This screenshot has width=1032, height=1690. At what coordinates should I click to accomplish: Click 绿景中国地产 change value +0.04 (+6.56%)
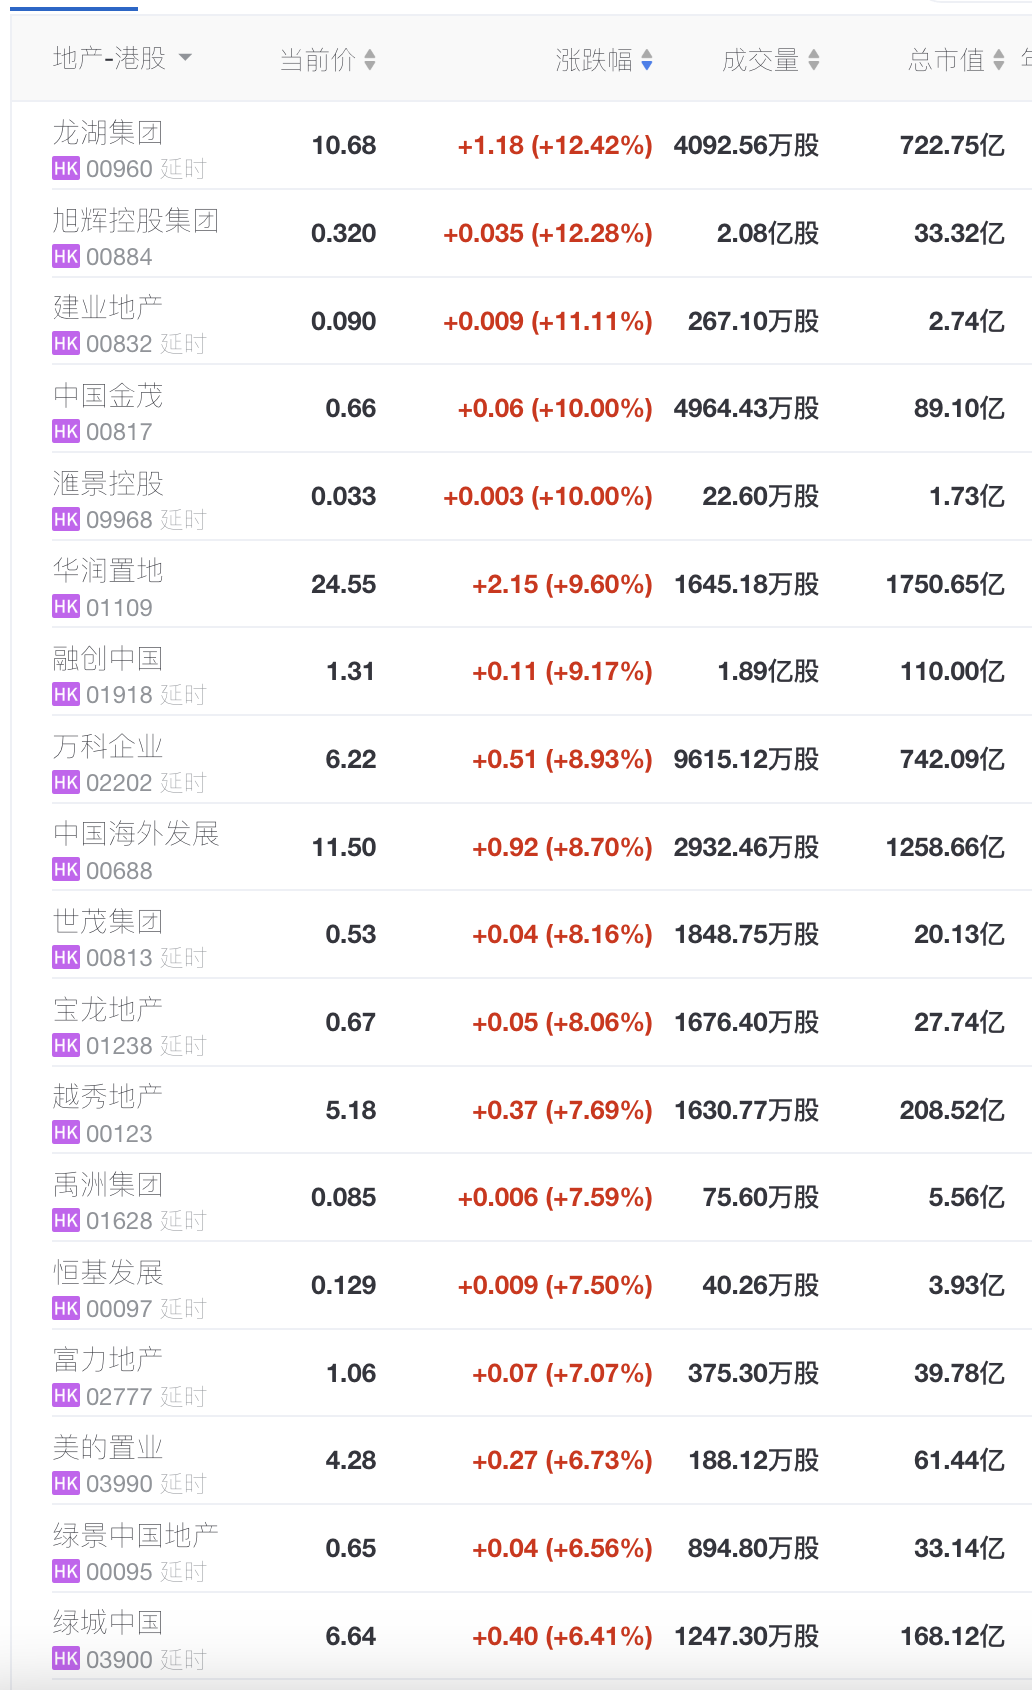click(562, 1548)
